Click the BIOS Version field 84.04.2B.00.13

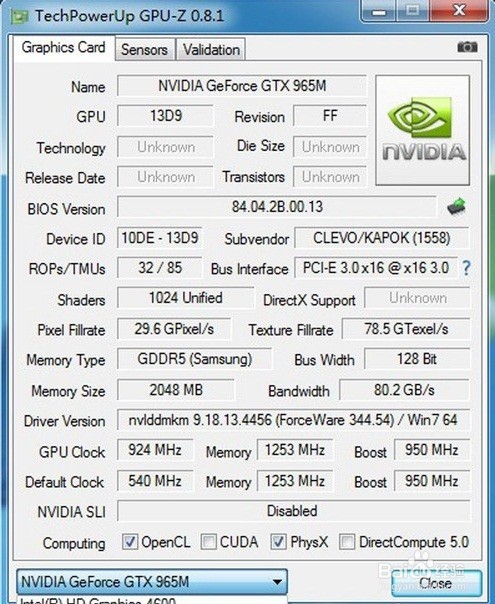(277, 207)
